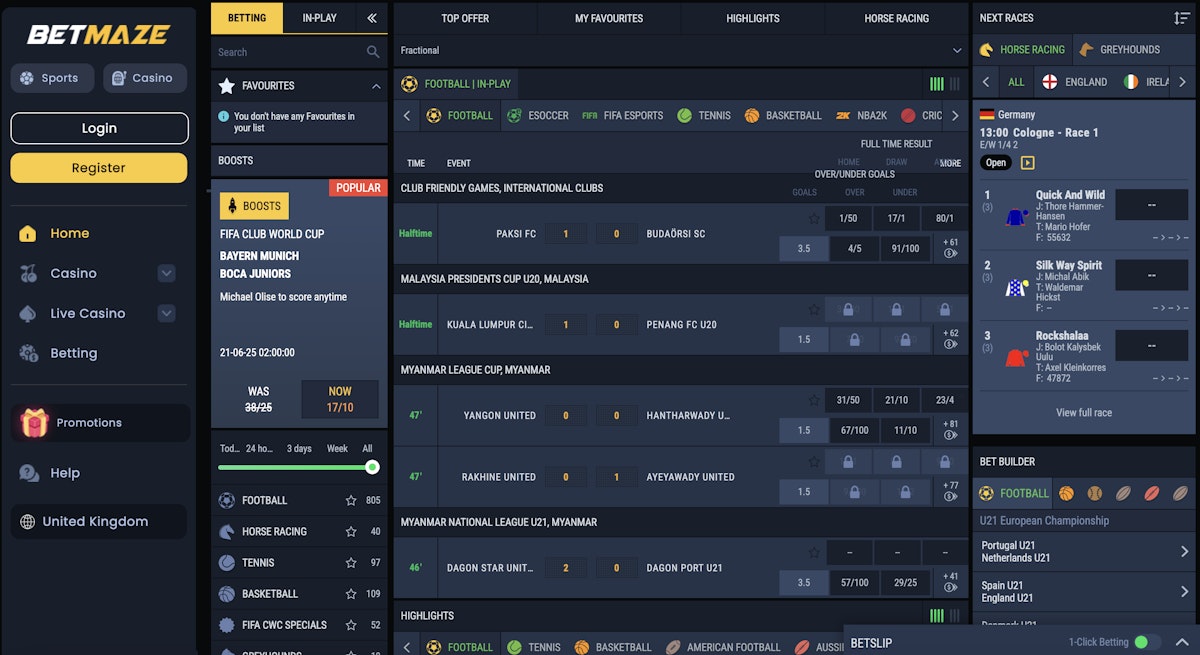Viewport: 1200px width, 655px height.
Task: Pick the 1/50 odds for Paksi FC
Action: click(848, 218)
